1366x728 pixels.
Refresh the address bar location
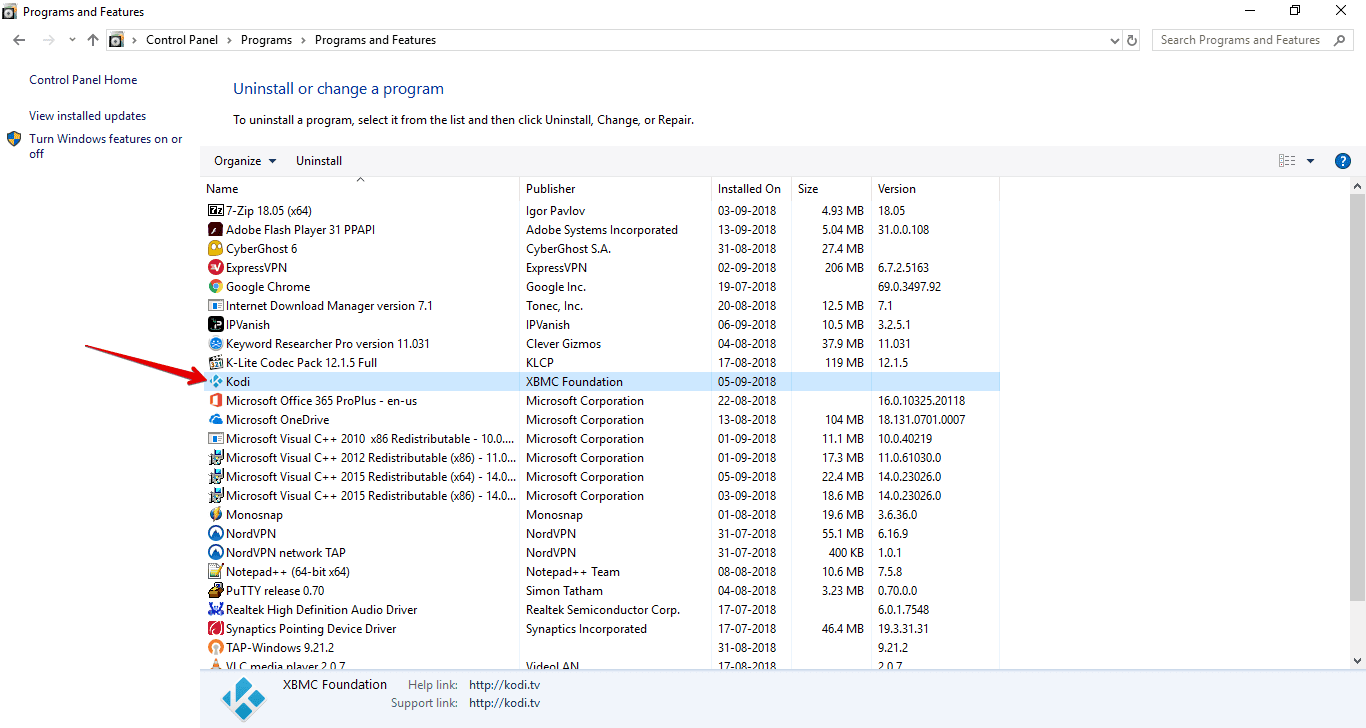tap(1132, 40)
